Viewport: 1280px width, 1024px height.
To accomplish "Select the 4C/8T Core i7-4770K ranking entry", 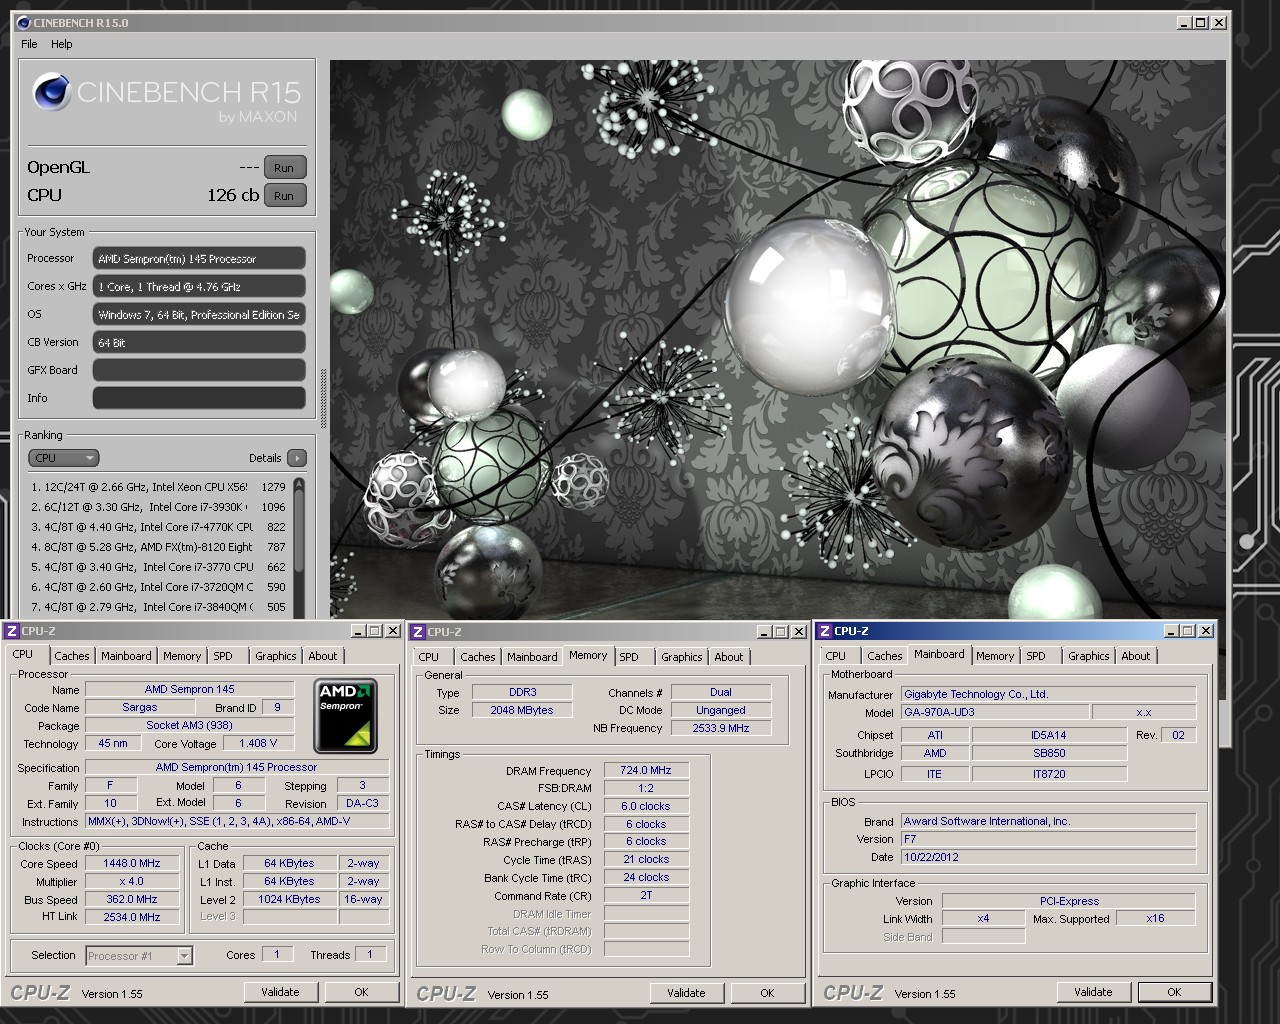I will (x=158, y=527).
